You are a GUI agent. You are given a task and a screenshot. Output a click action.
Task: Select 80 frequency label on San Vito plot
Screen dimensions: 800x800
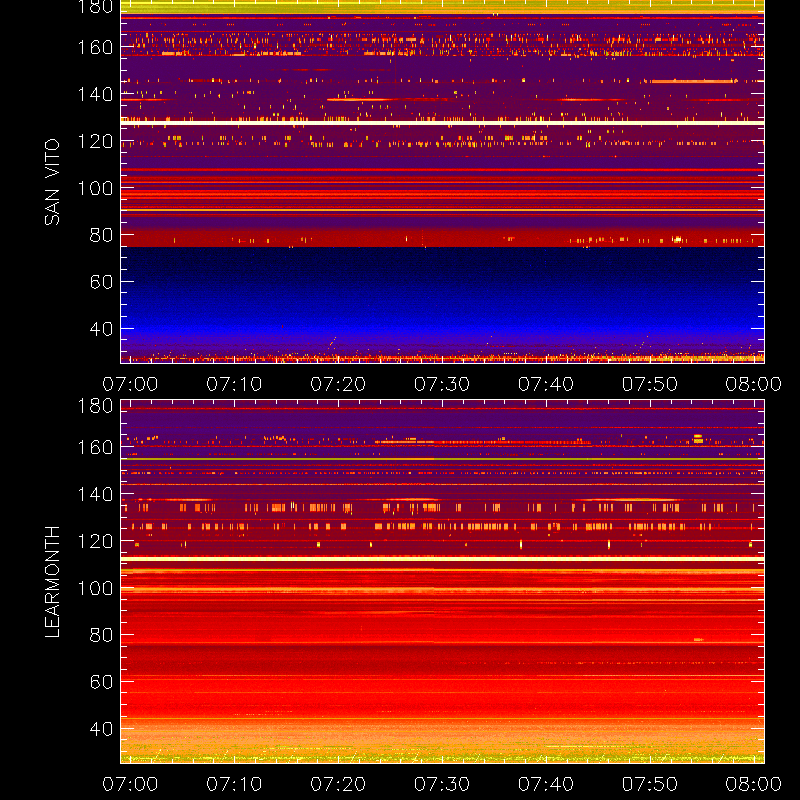(102, 235)
